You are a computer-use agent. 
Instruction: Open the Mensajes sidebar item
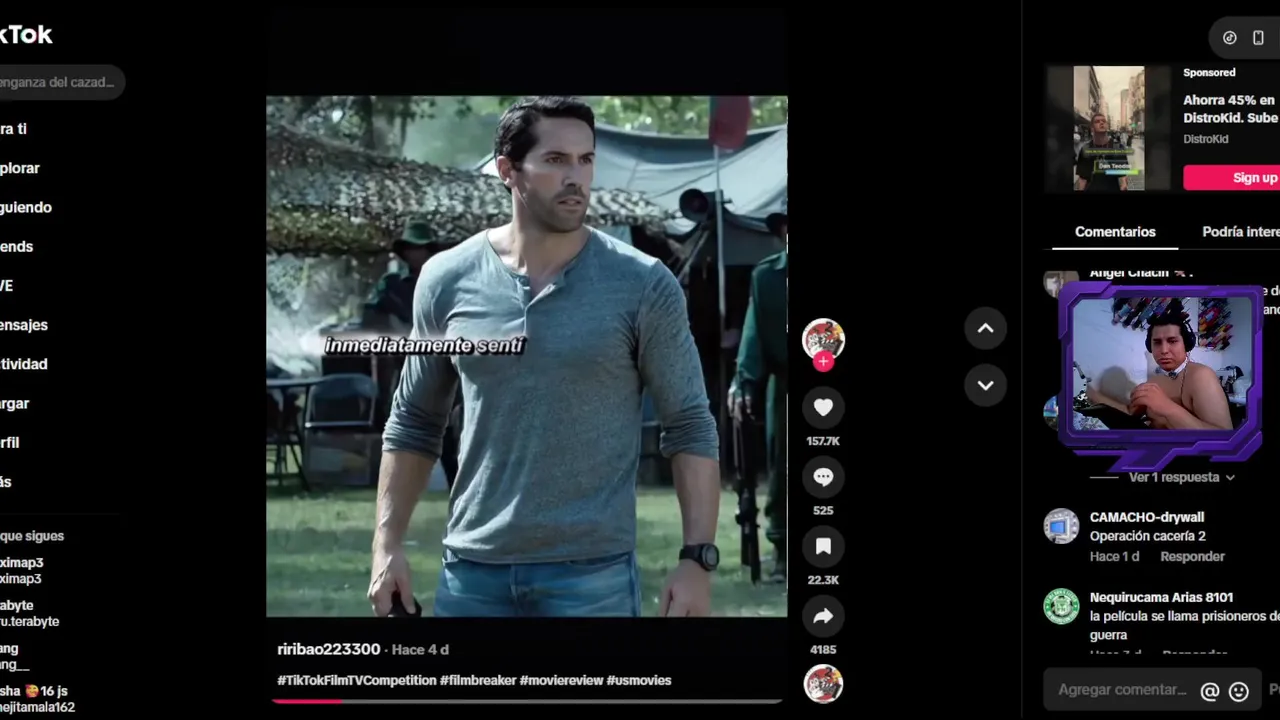(24, 325)
